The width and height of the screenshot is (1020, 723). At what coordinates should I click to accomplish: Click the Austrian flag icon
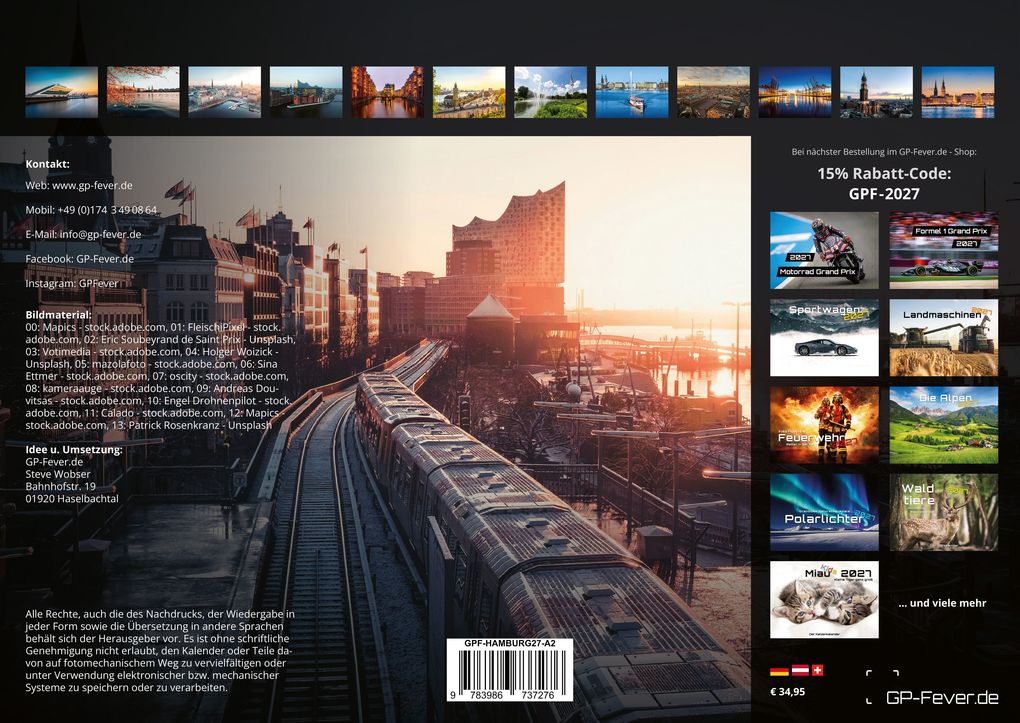tap(799, 670)
